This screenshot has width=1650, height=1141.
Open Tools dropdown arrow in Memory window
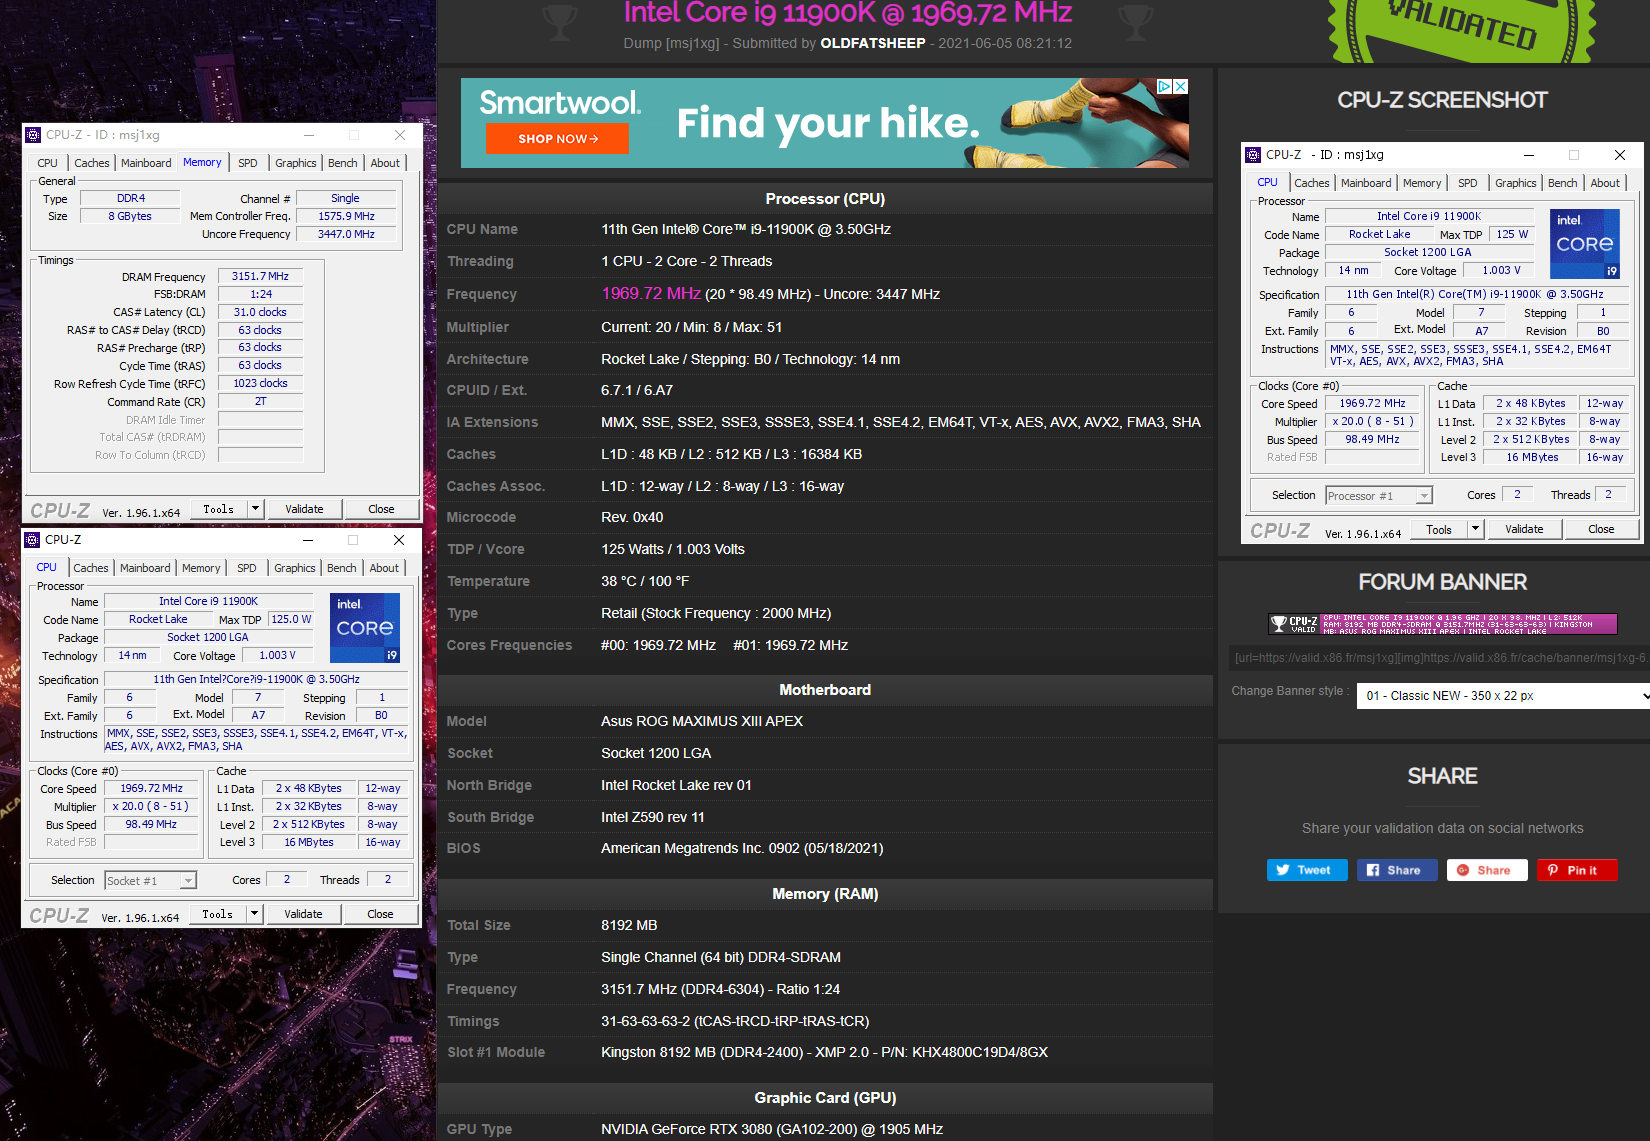point(256,509)
